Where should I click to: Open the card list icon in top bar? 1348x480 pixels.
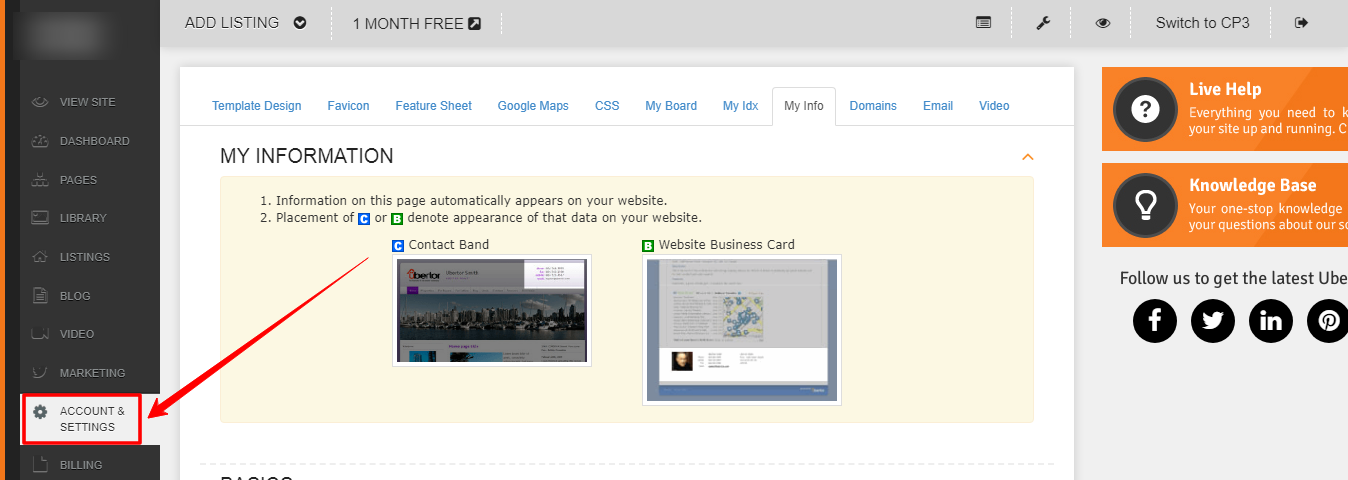point(984,23)
